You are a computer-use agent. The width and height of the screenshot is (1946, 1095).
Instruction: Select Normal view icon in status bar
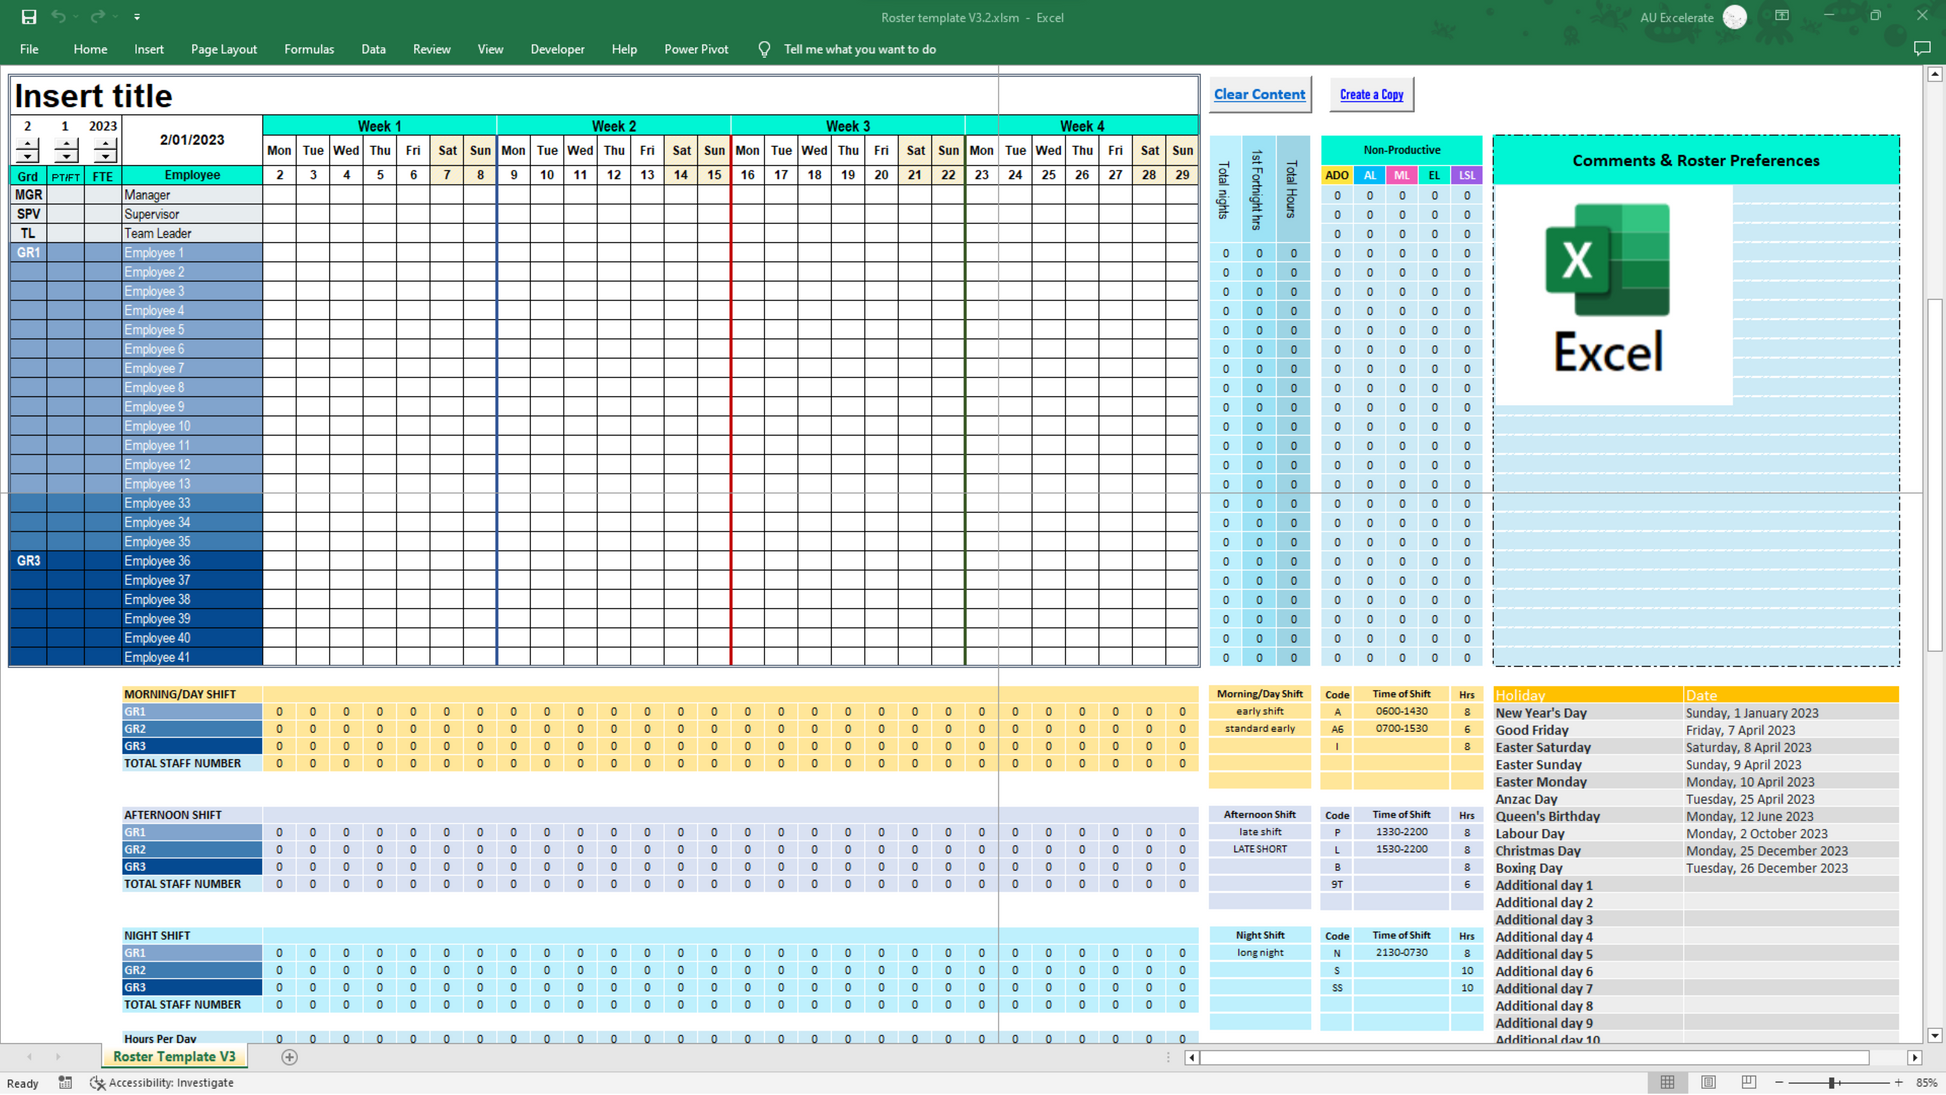tap(1667, 1083)
